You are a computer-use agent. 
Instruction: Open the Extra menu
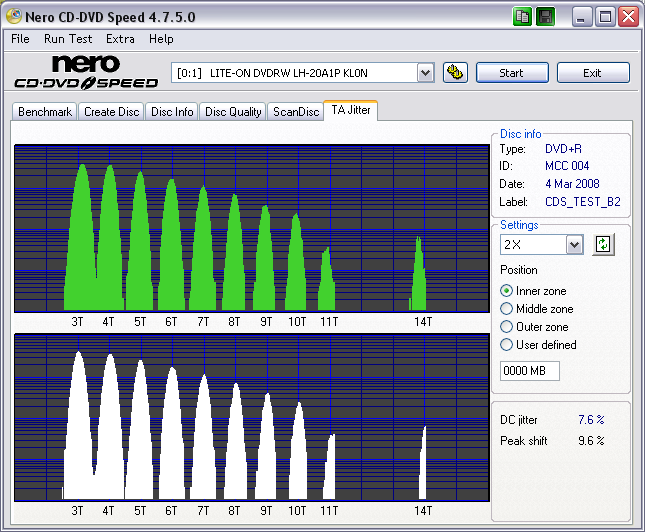click(x=120, y=39)
